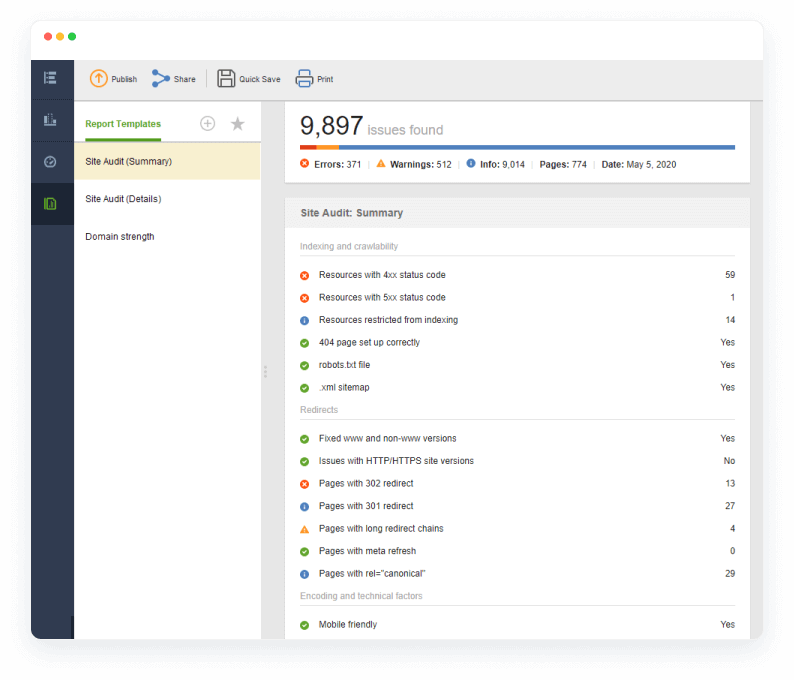Viewport: 794px width, 680px height.
Task: Click the 'Pages: 774' summary text
Action: point(563,165)
